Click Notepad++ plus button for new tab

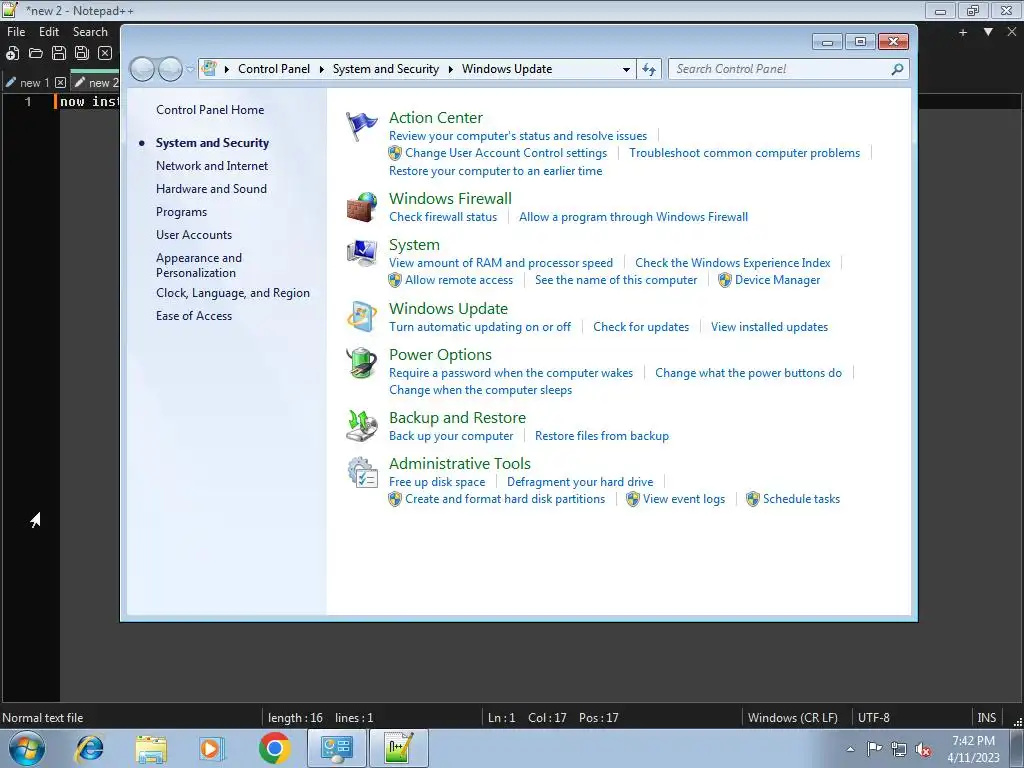point(963,32)
